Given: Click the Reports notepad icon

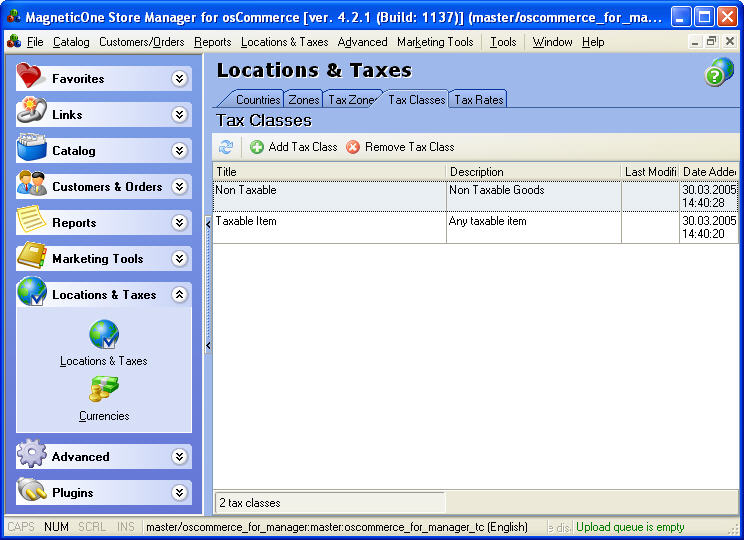Looking at the screenshot, I should pos(31,219).
